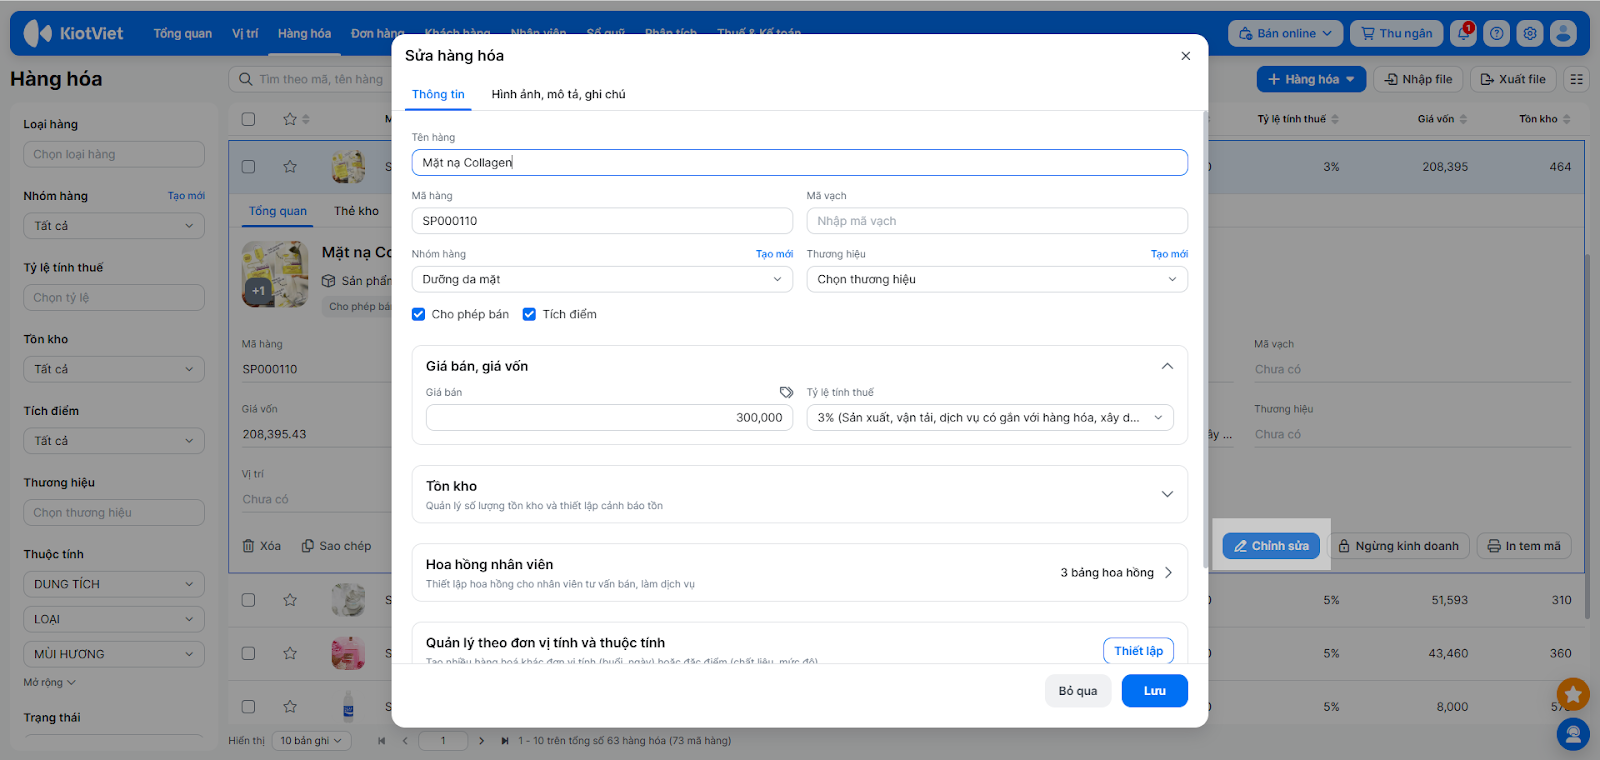Open Tổng quan in top navigation
The height and width of the screenshot is (760, 1600).
click(x=183, y=33)
